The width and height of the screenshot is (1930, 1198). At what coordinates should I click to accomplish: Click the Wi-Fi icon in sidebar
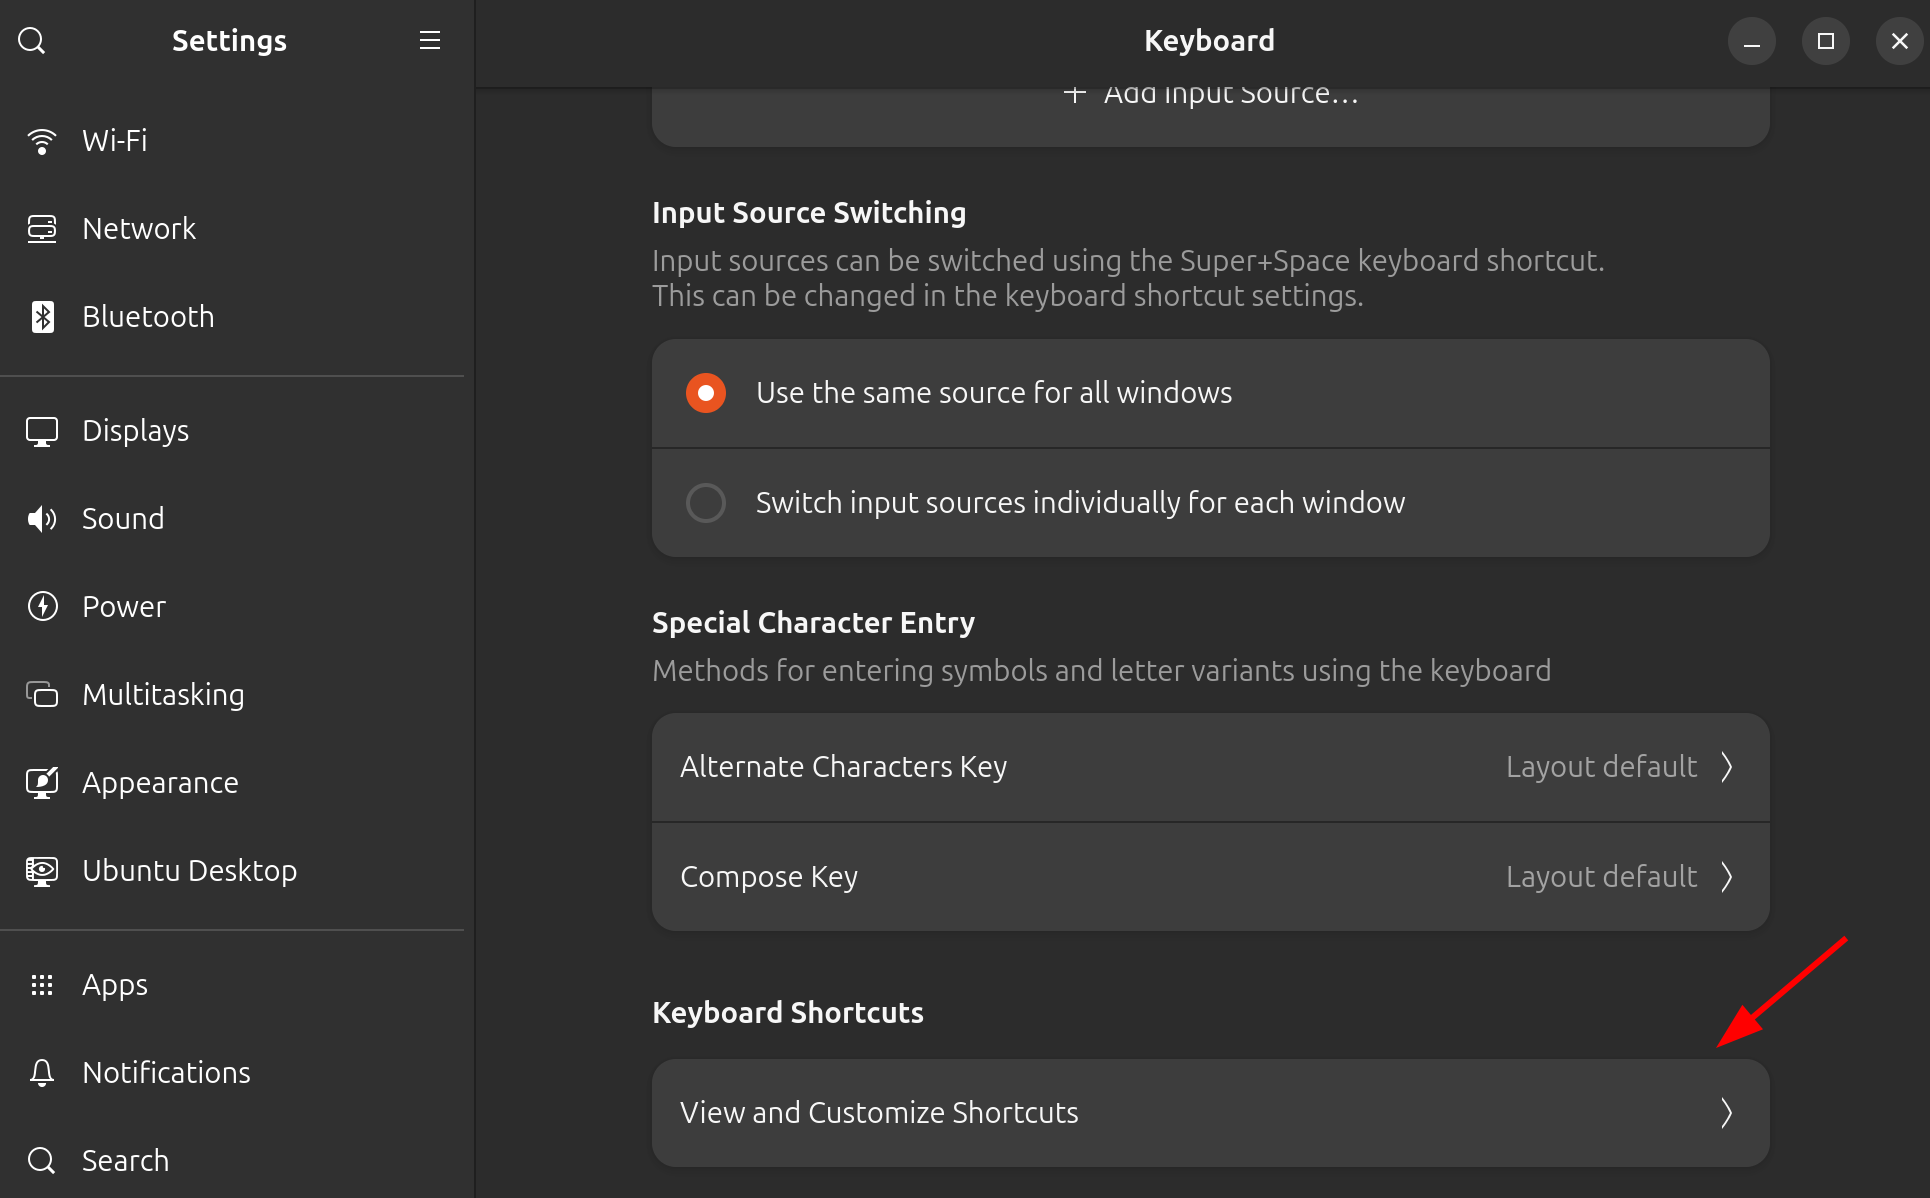(42, 141)
